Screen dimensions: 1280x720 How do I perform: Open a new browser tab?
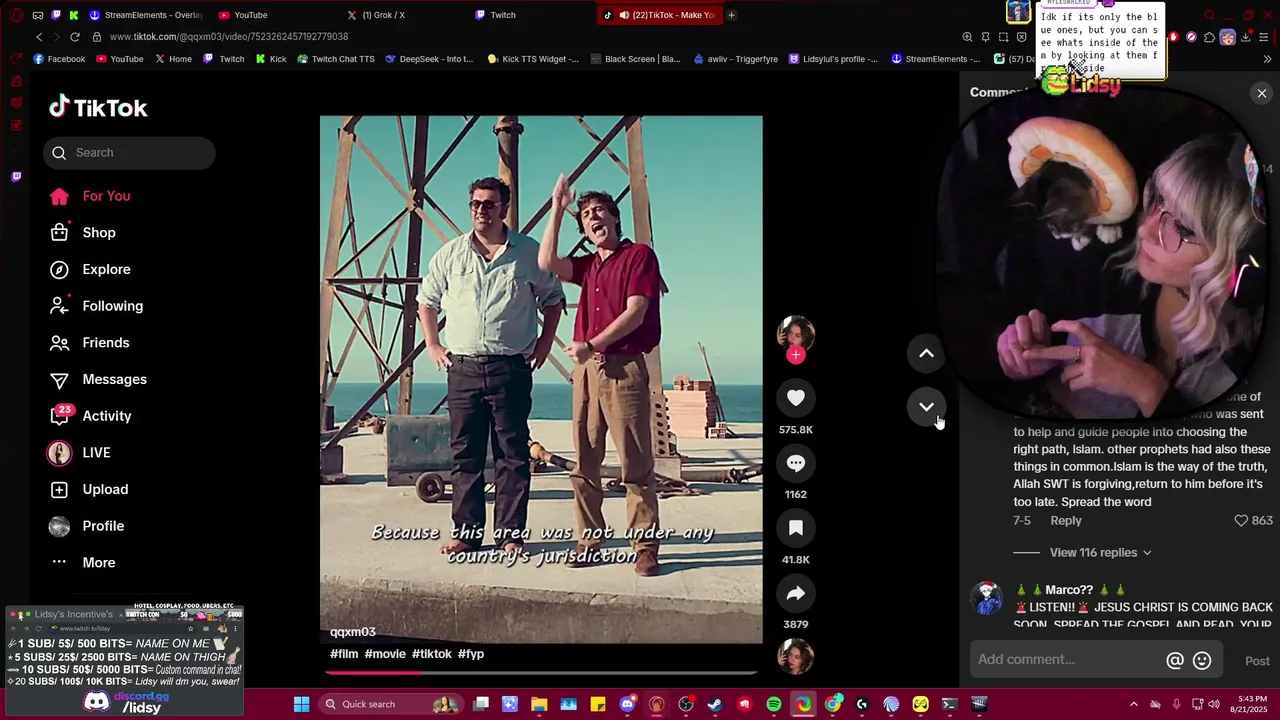731,15
